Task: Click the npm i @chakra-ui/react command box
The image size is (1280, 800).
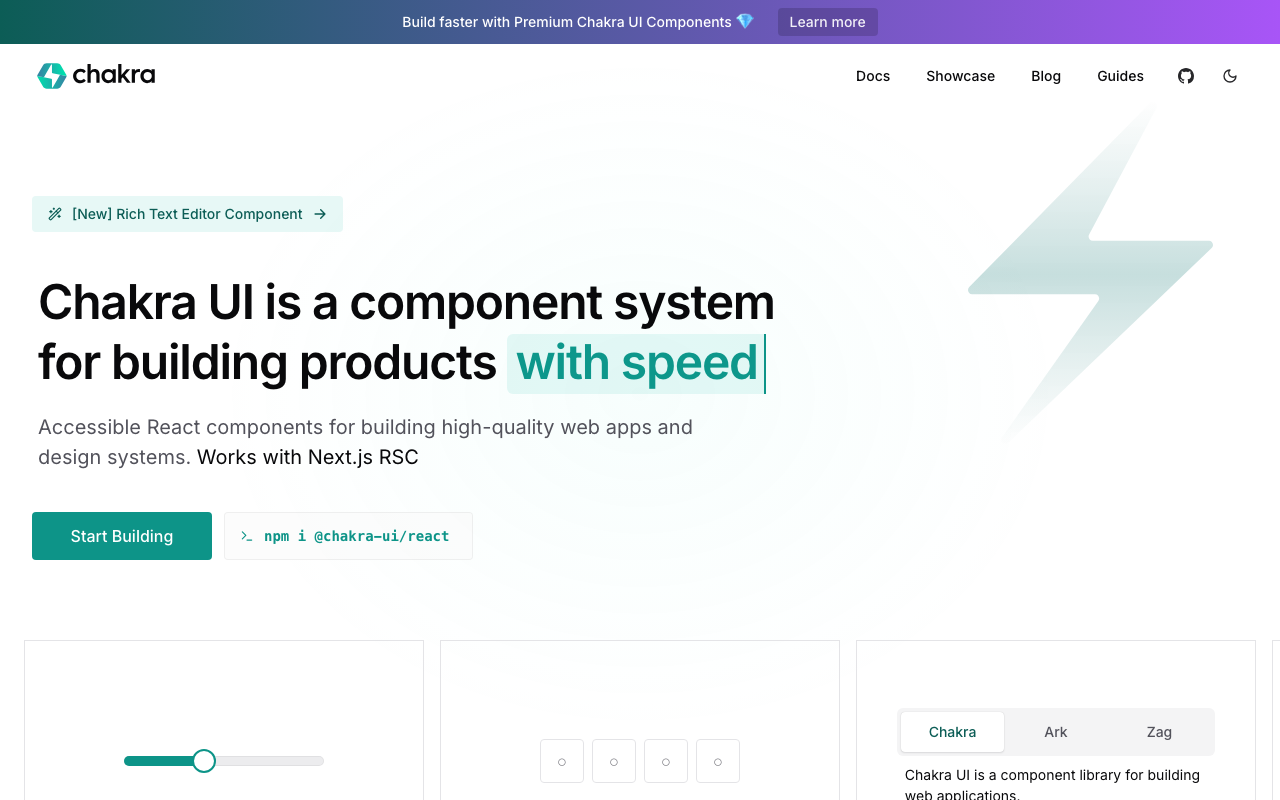Action: [348, 536]
